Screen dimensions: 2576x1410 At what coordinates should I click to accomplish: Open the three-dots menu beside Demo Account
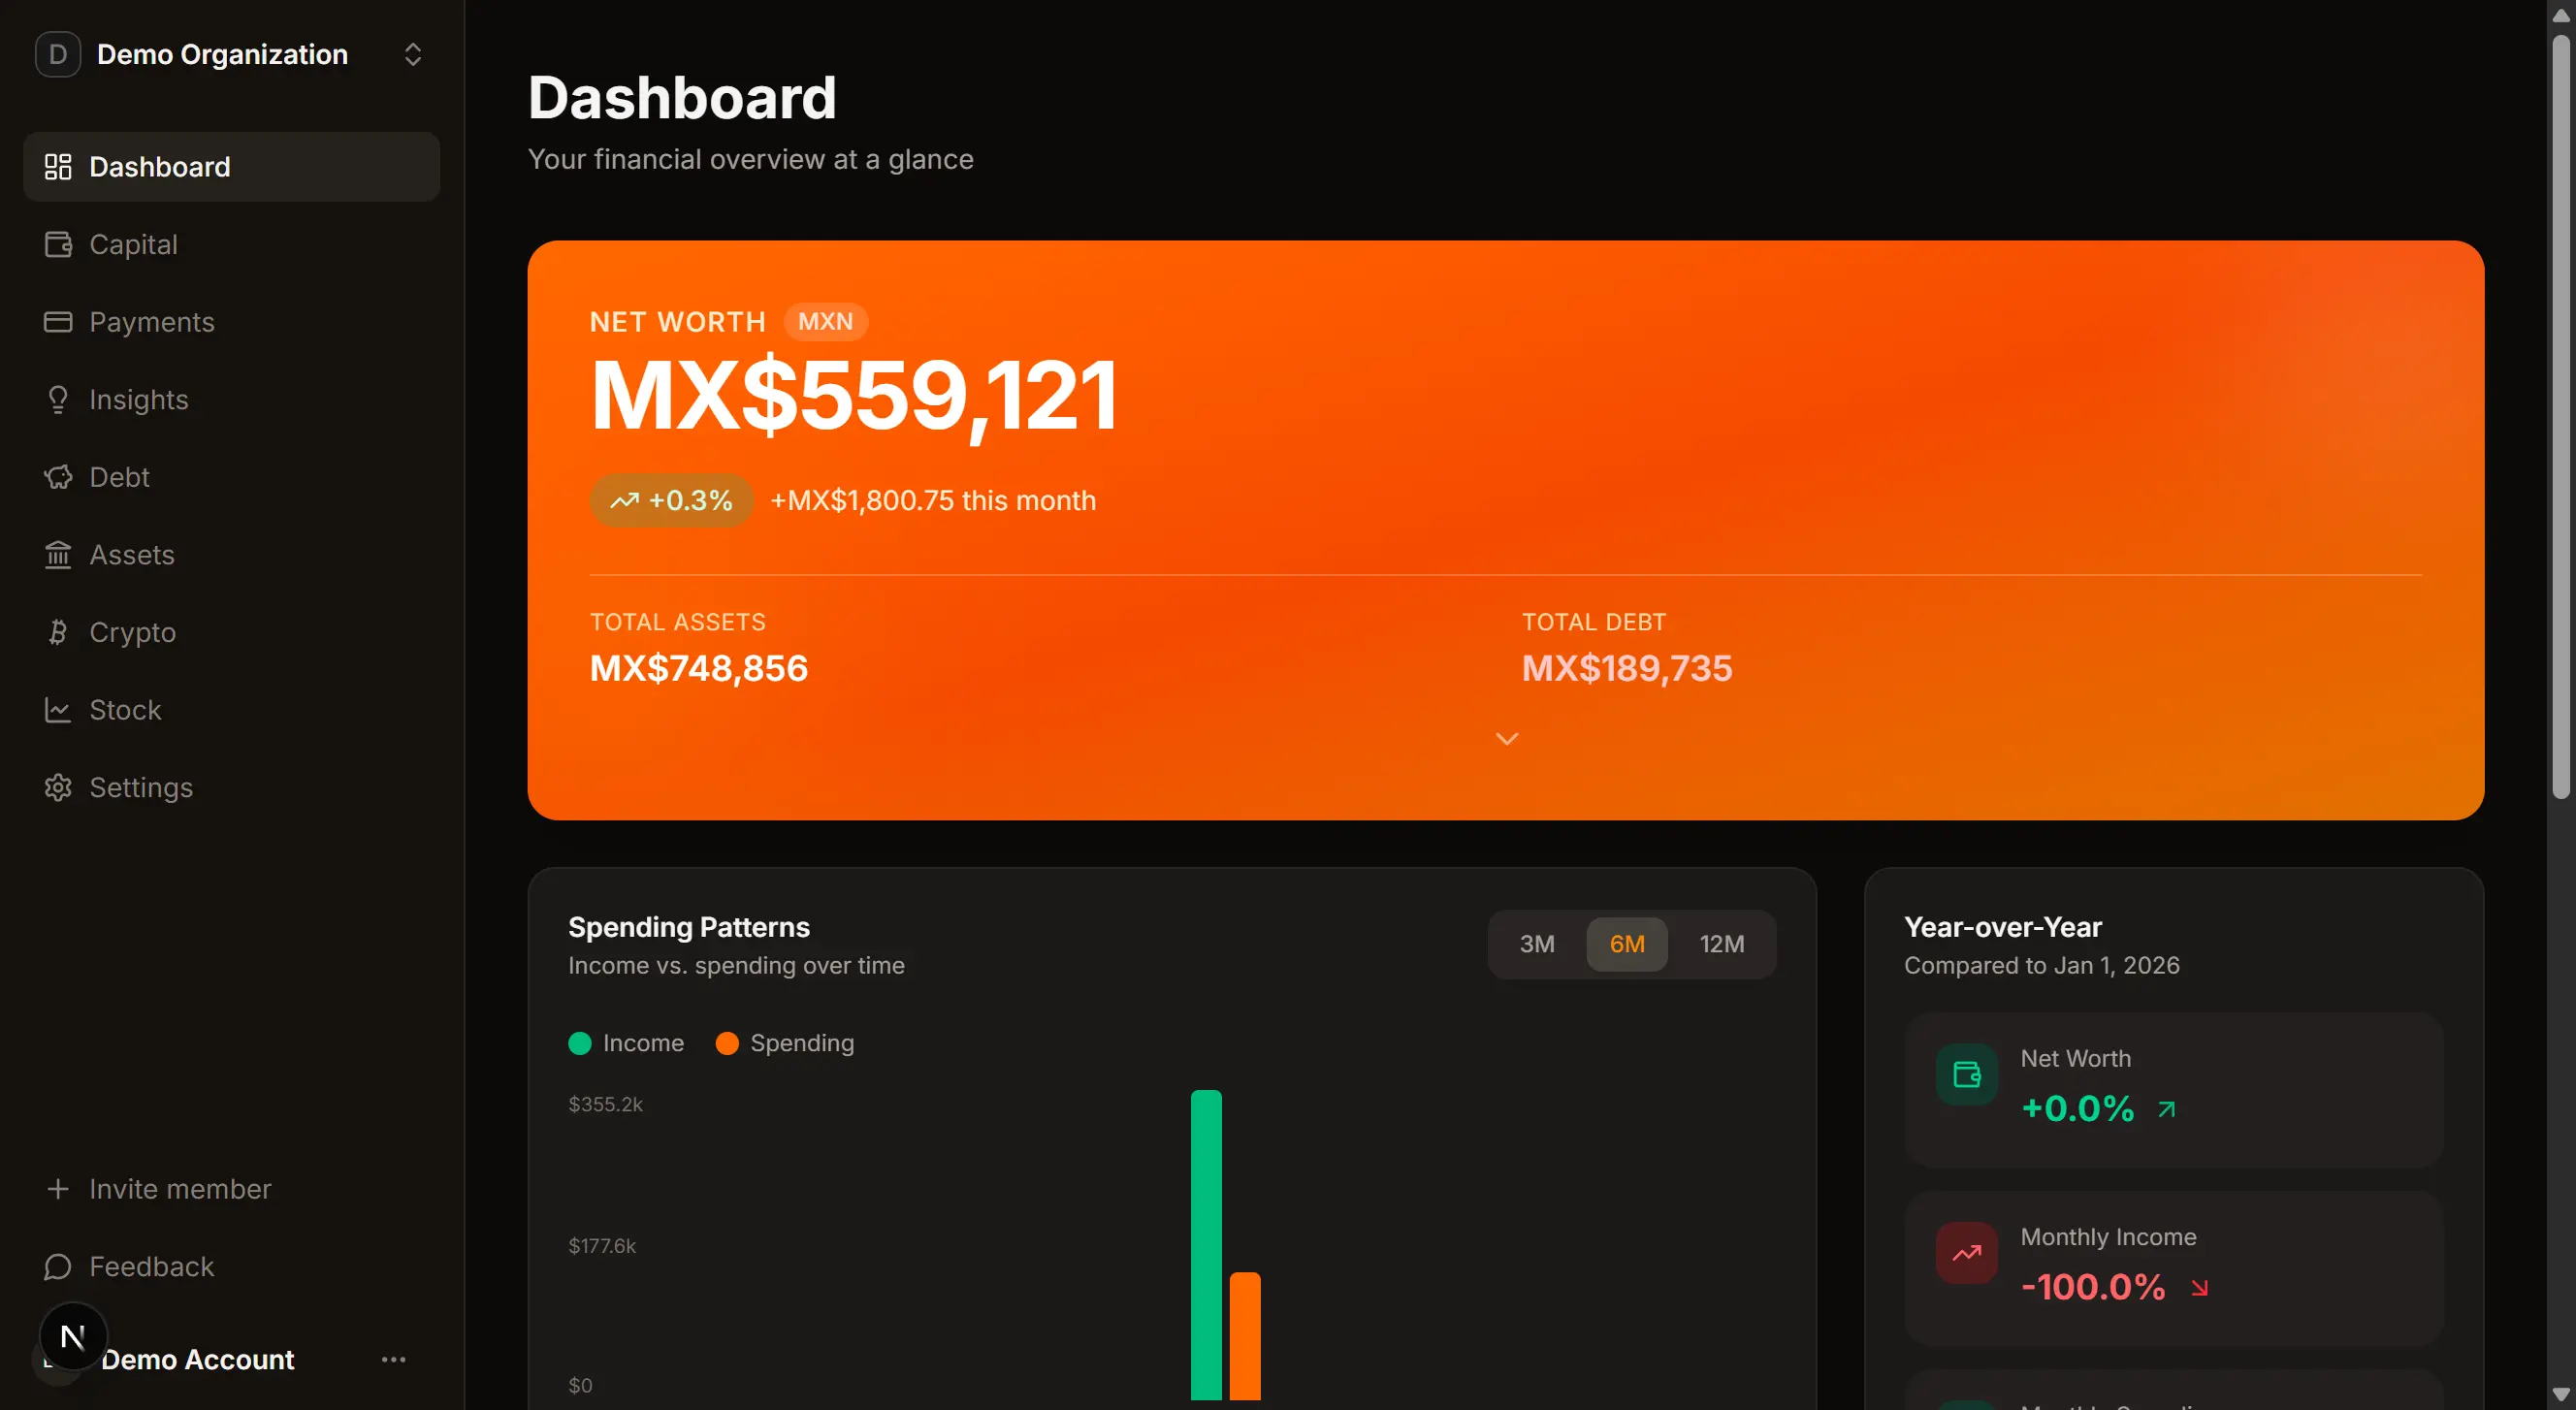tap(393, 1359)
